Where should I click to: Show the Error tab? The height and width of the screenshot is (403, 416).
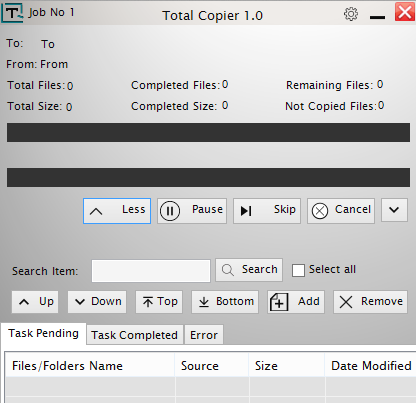click(204, 335)
